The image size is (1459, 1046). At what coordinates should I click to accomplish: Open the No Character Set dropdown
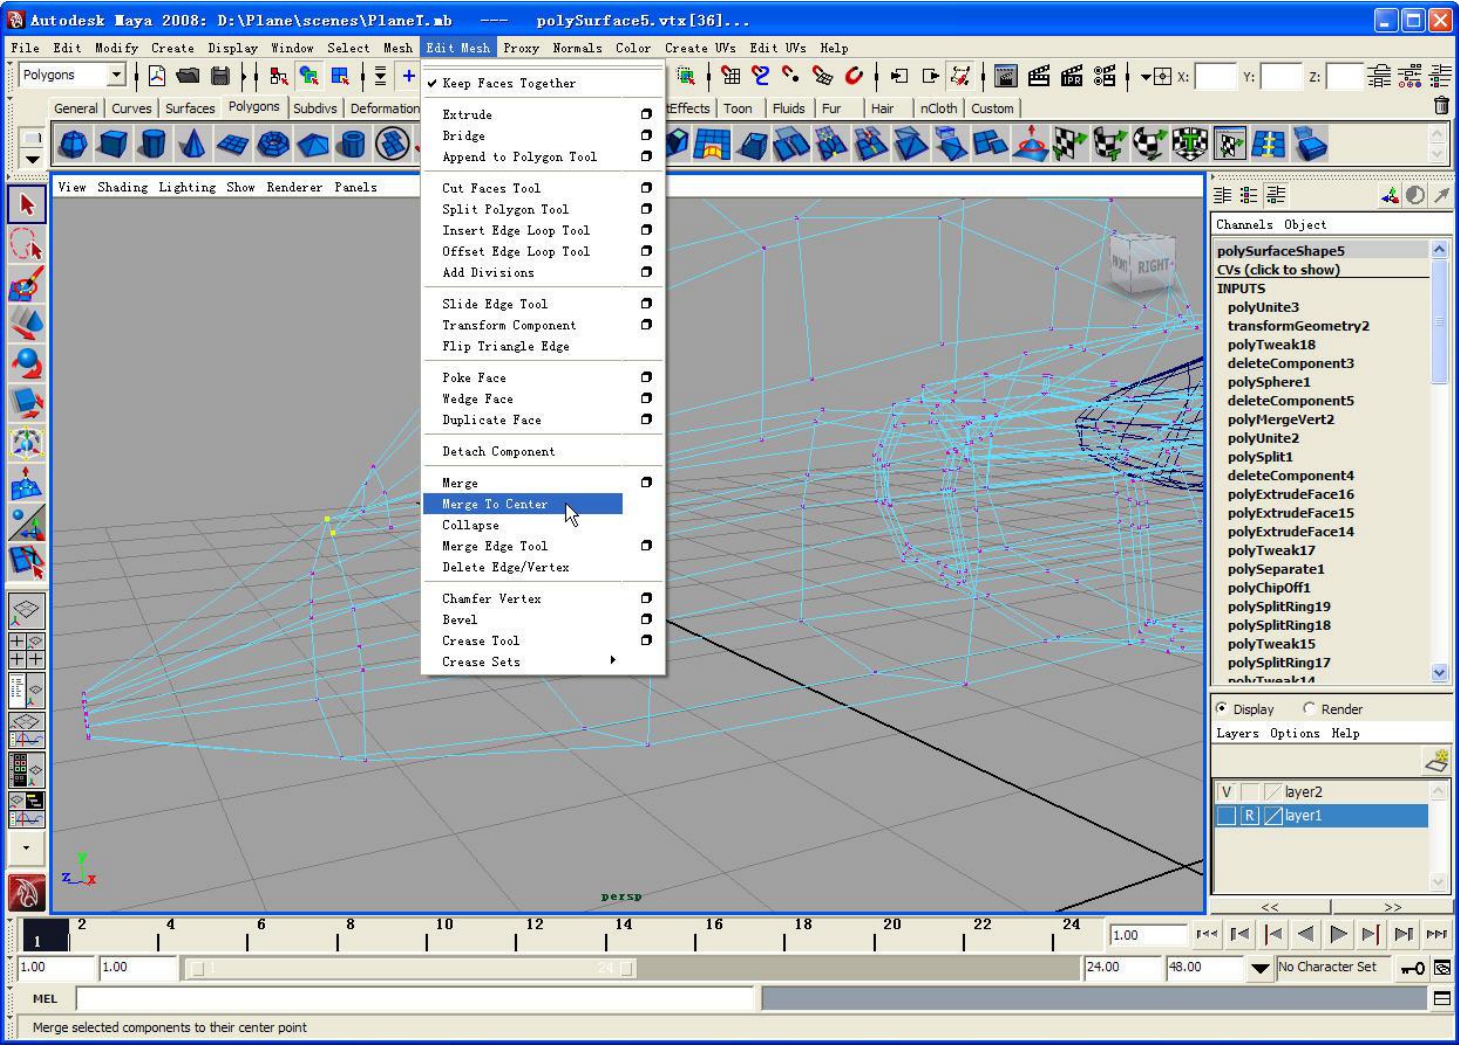pos(1260,967)
